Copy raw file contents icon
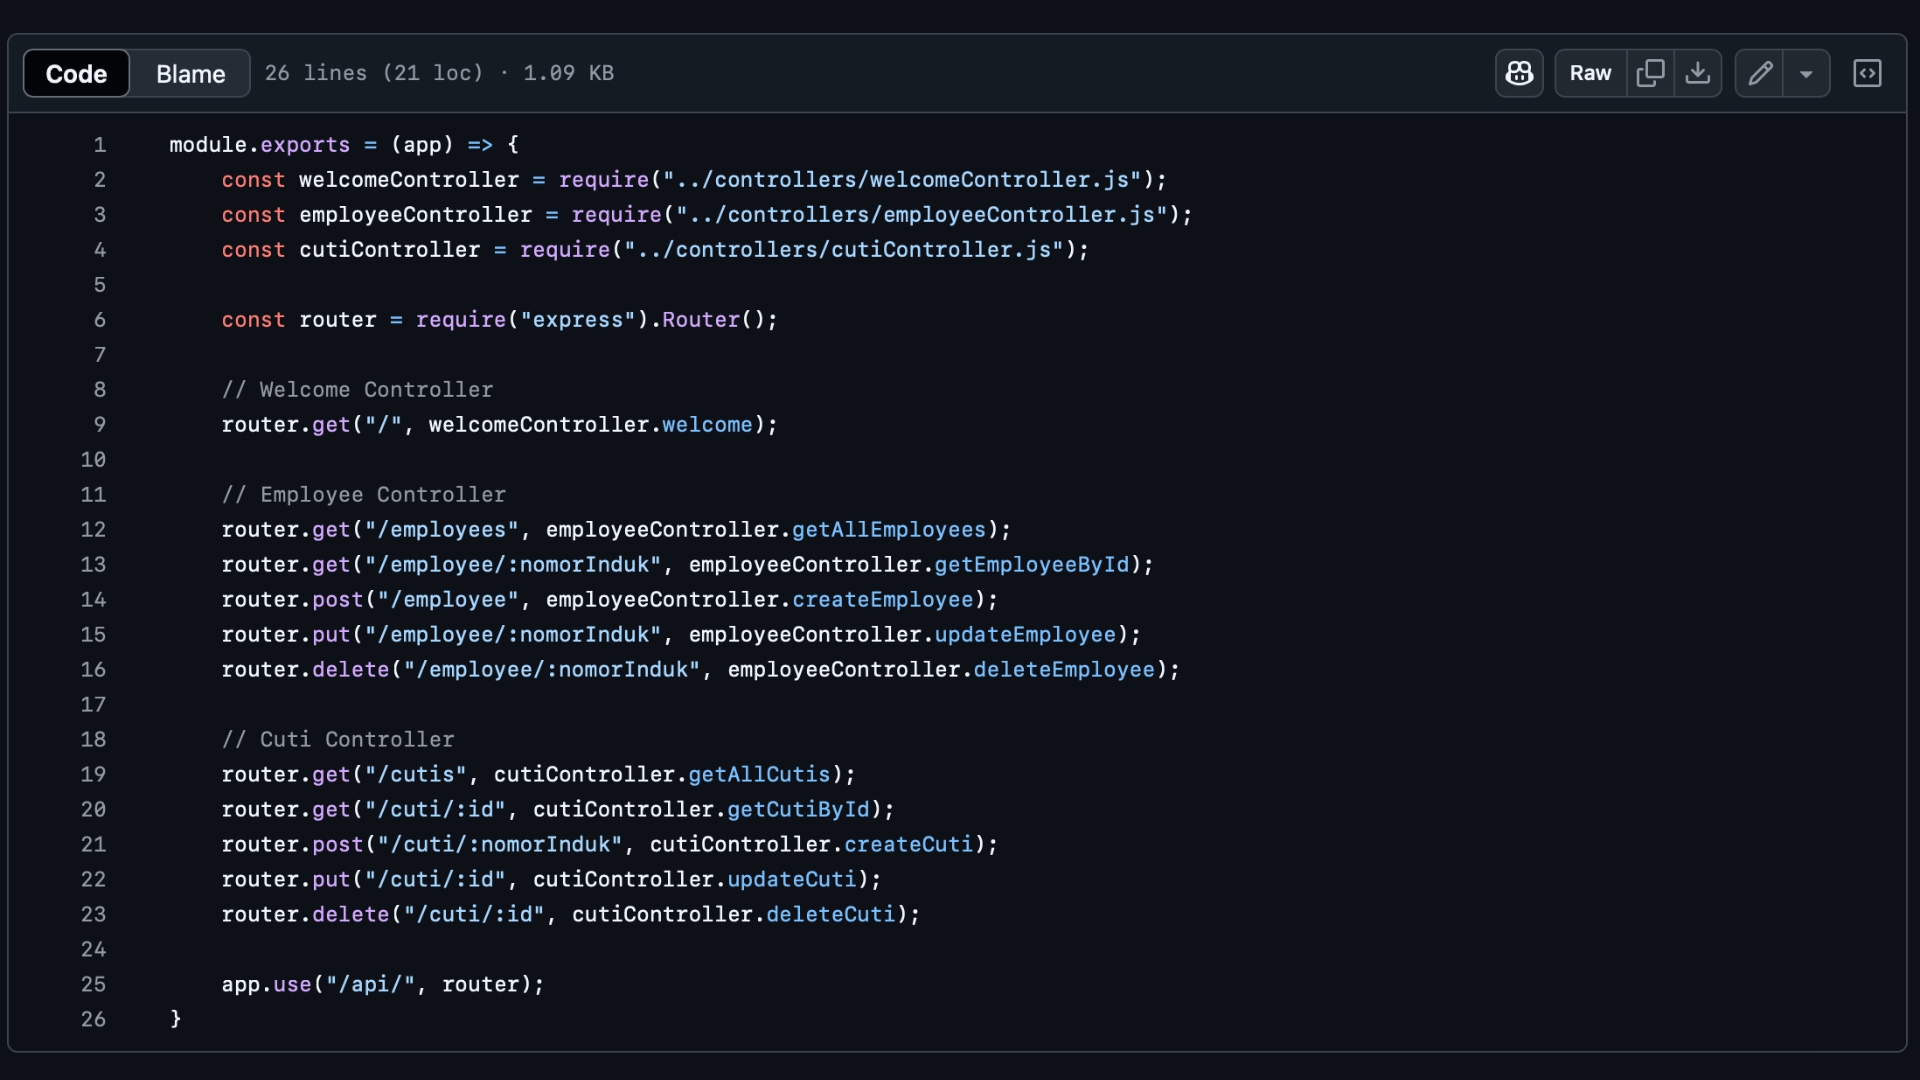1920x1080 pixels. pos(1650,73)
